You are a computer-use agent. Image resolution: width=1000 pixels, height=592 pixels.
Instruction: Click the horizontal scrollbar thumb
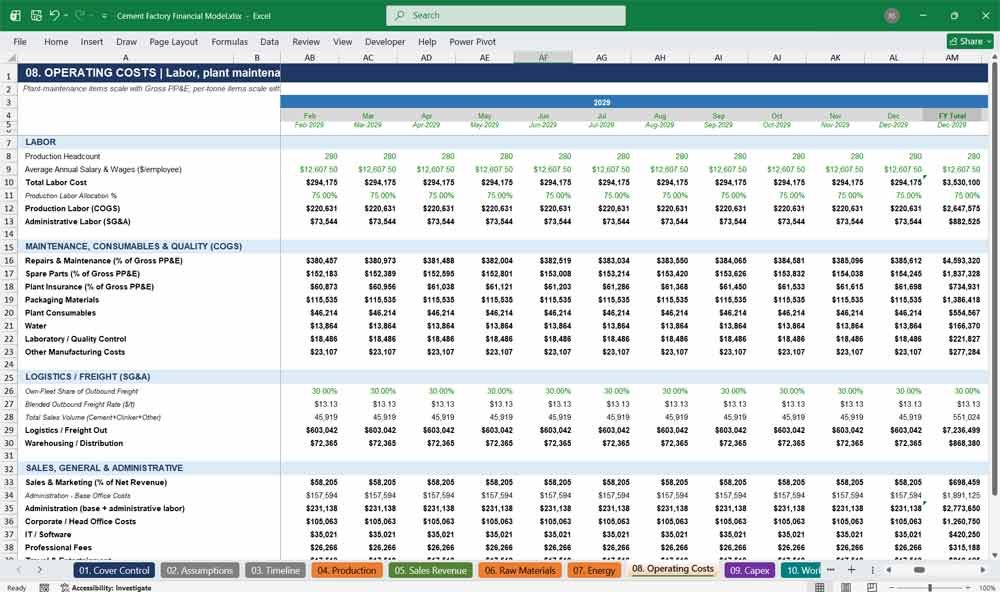(x=919, y=570)
